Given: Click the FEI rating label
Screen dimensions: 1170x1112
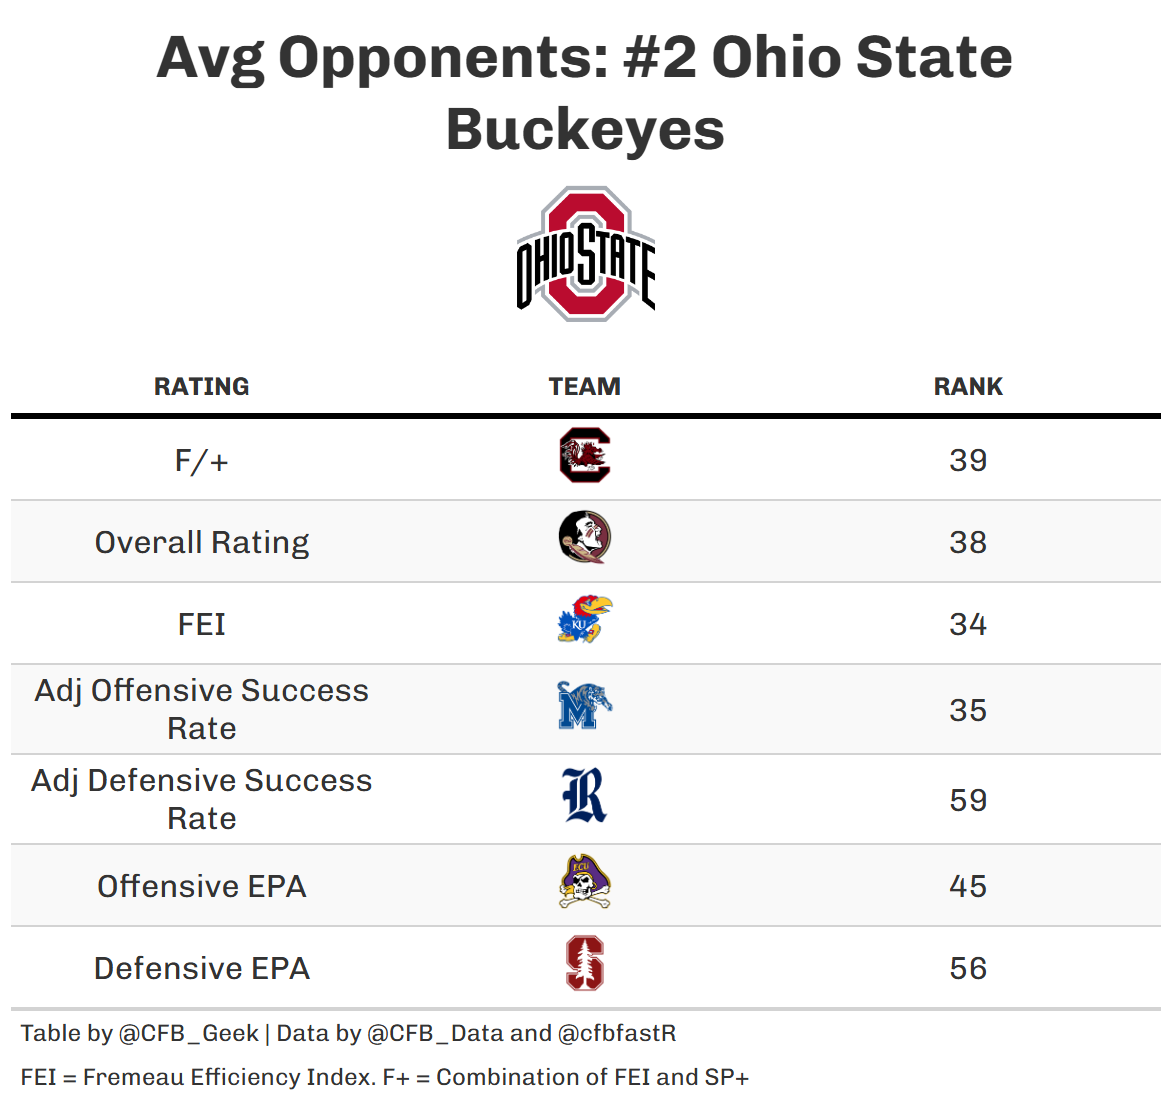Looking at the screenshot, I should click(202, 625).
